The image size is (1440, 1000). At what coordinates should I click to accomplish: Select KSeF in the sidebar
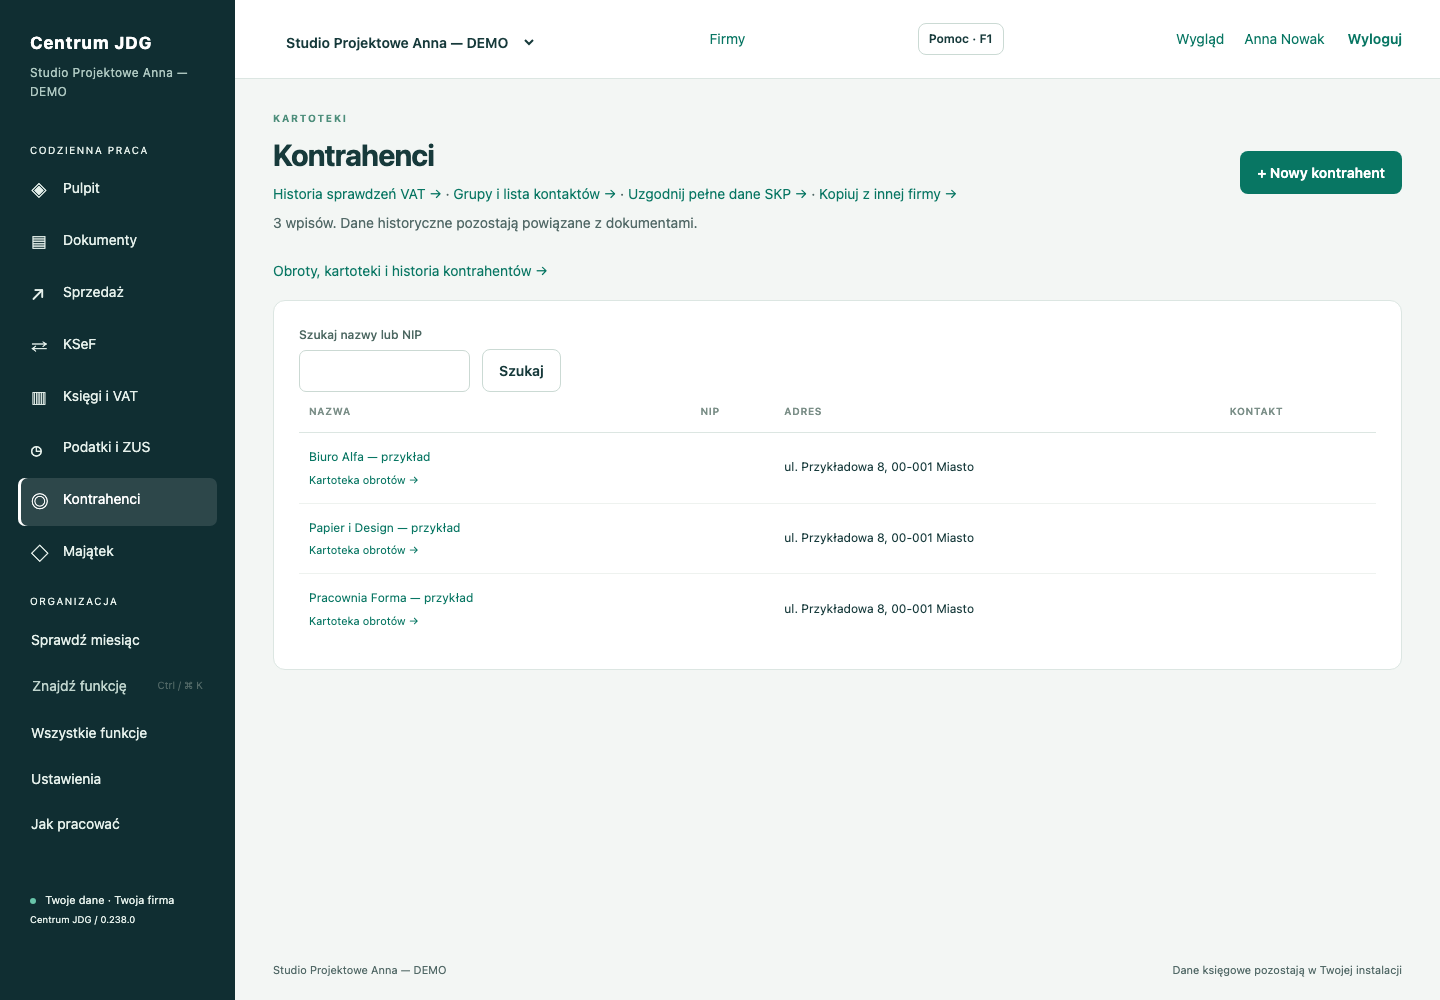point(118,345)
